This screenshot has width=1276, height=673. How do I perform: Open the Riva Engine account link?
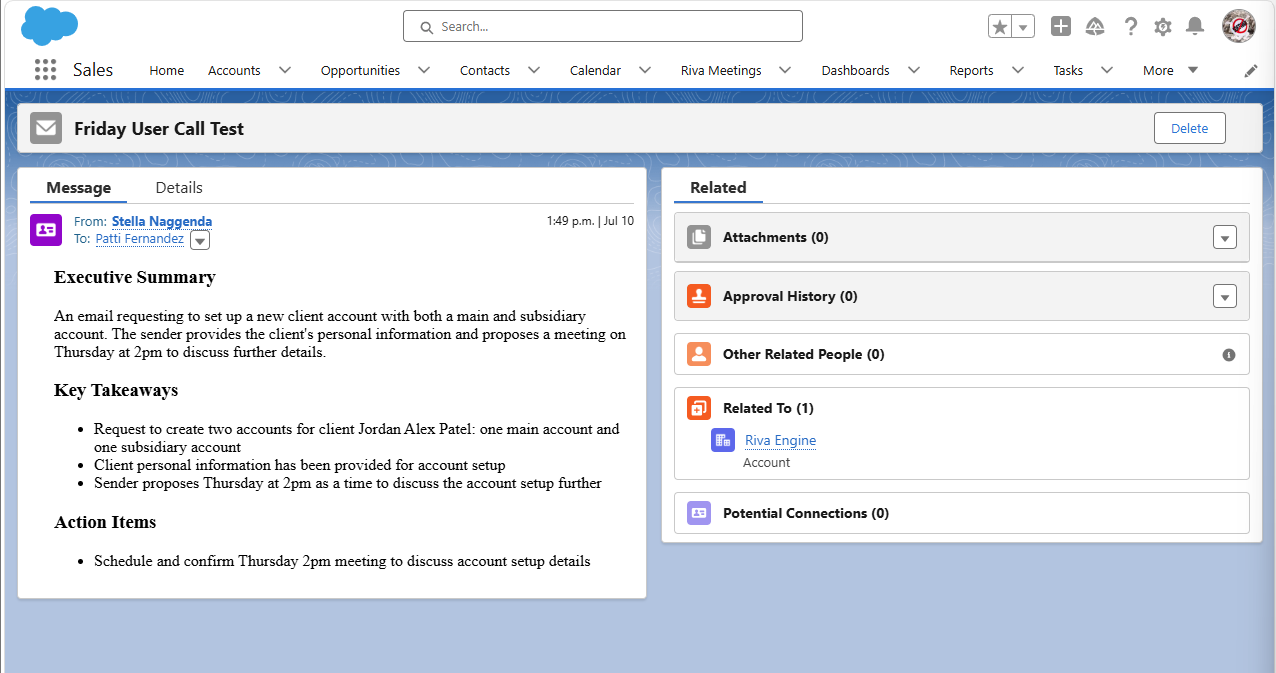[x=781, y=440]
